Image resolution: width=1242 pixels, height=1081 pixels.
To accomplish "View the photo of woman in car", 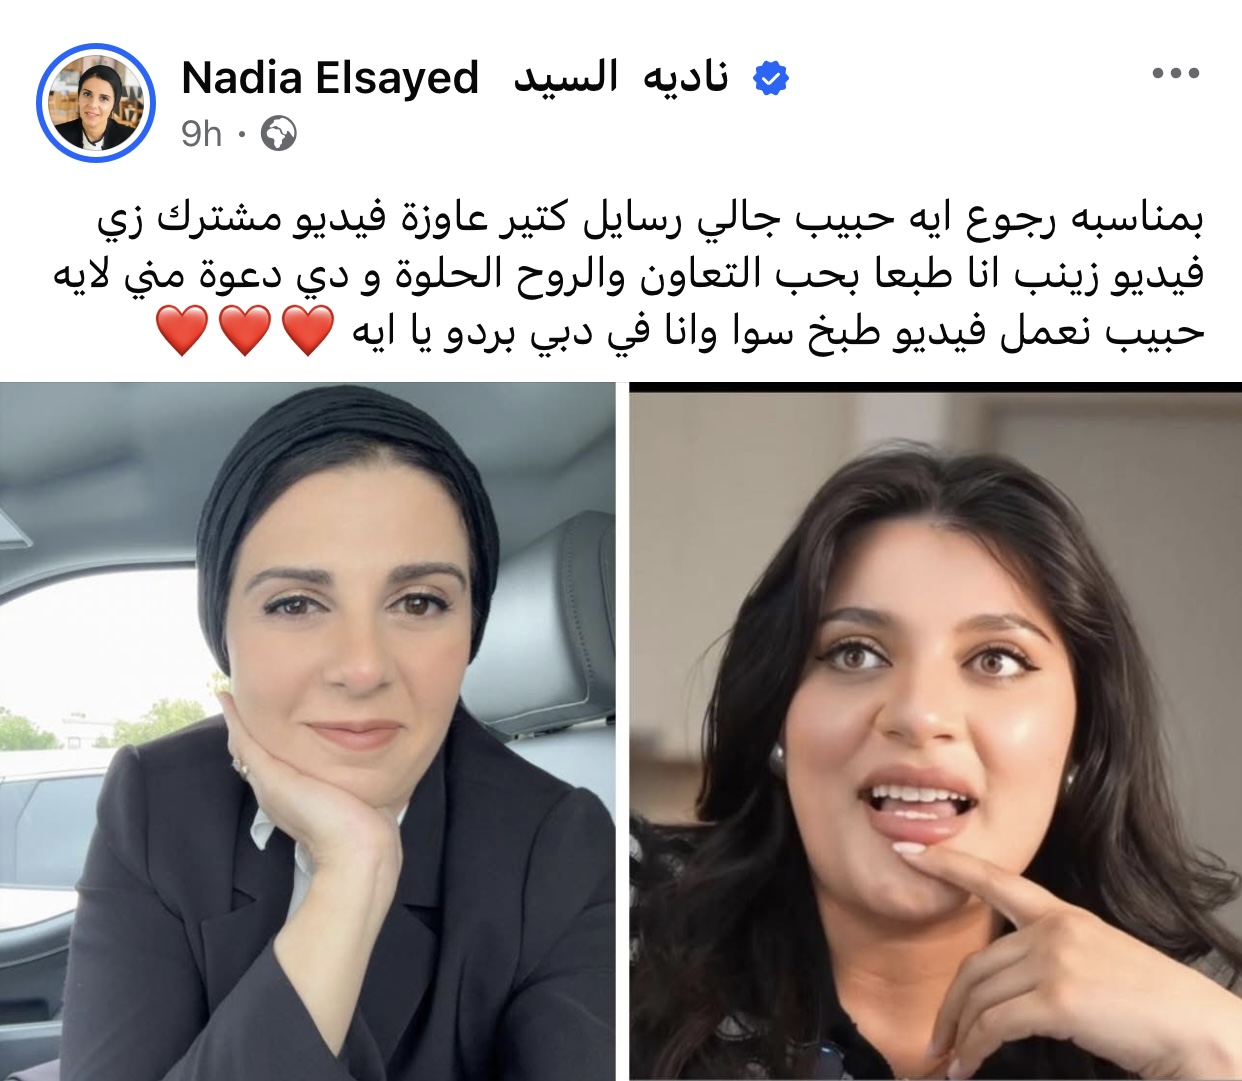I will (x=307, y=731).
